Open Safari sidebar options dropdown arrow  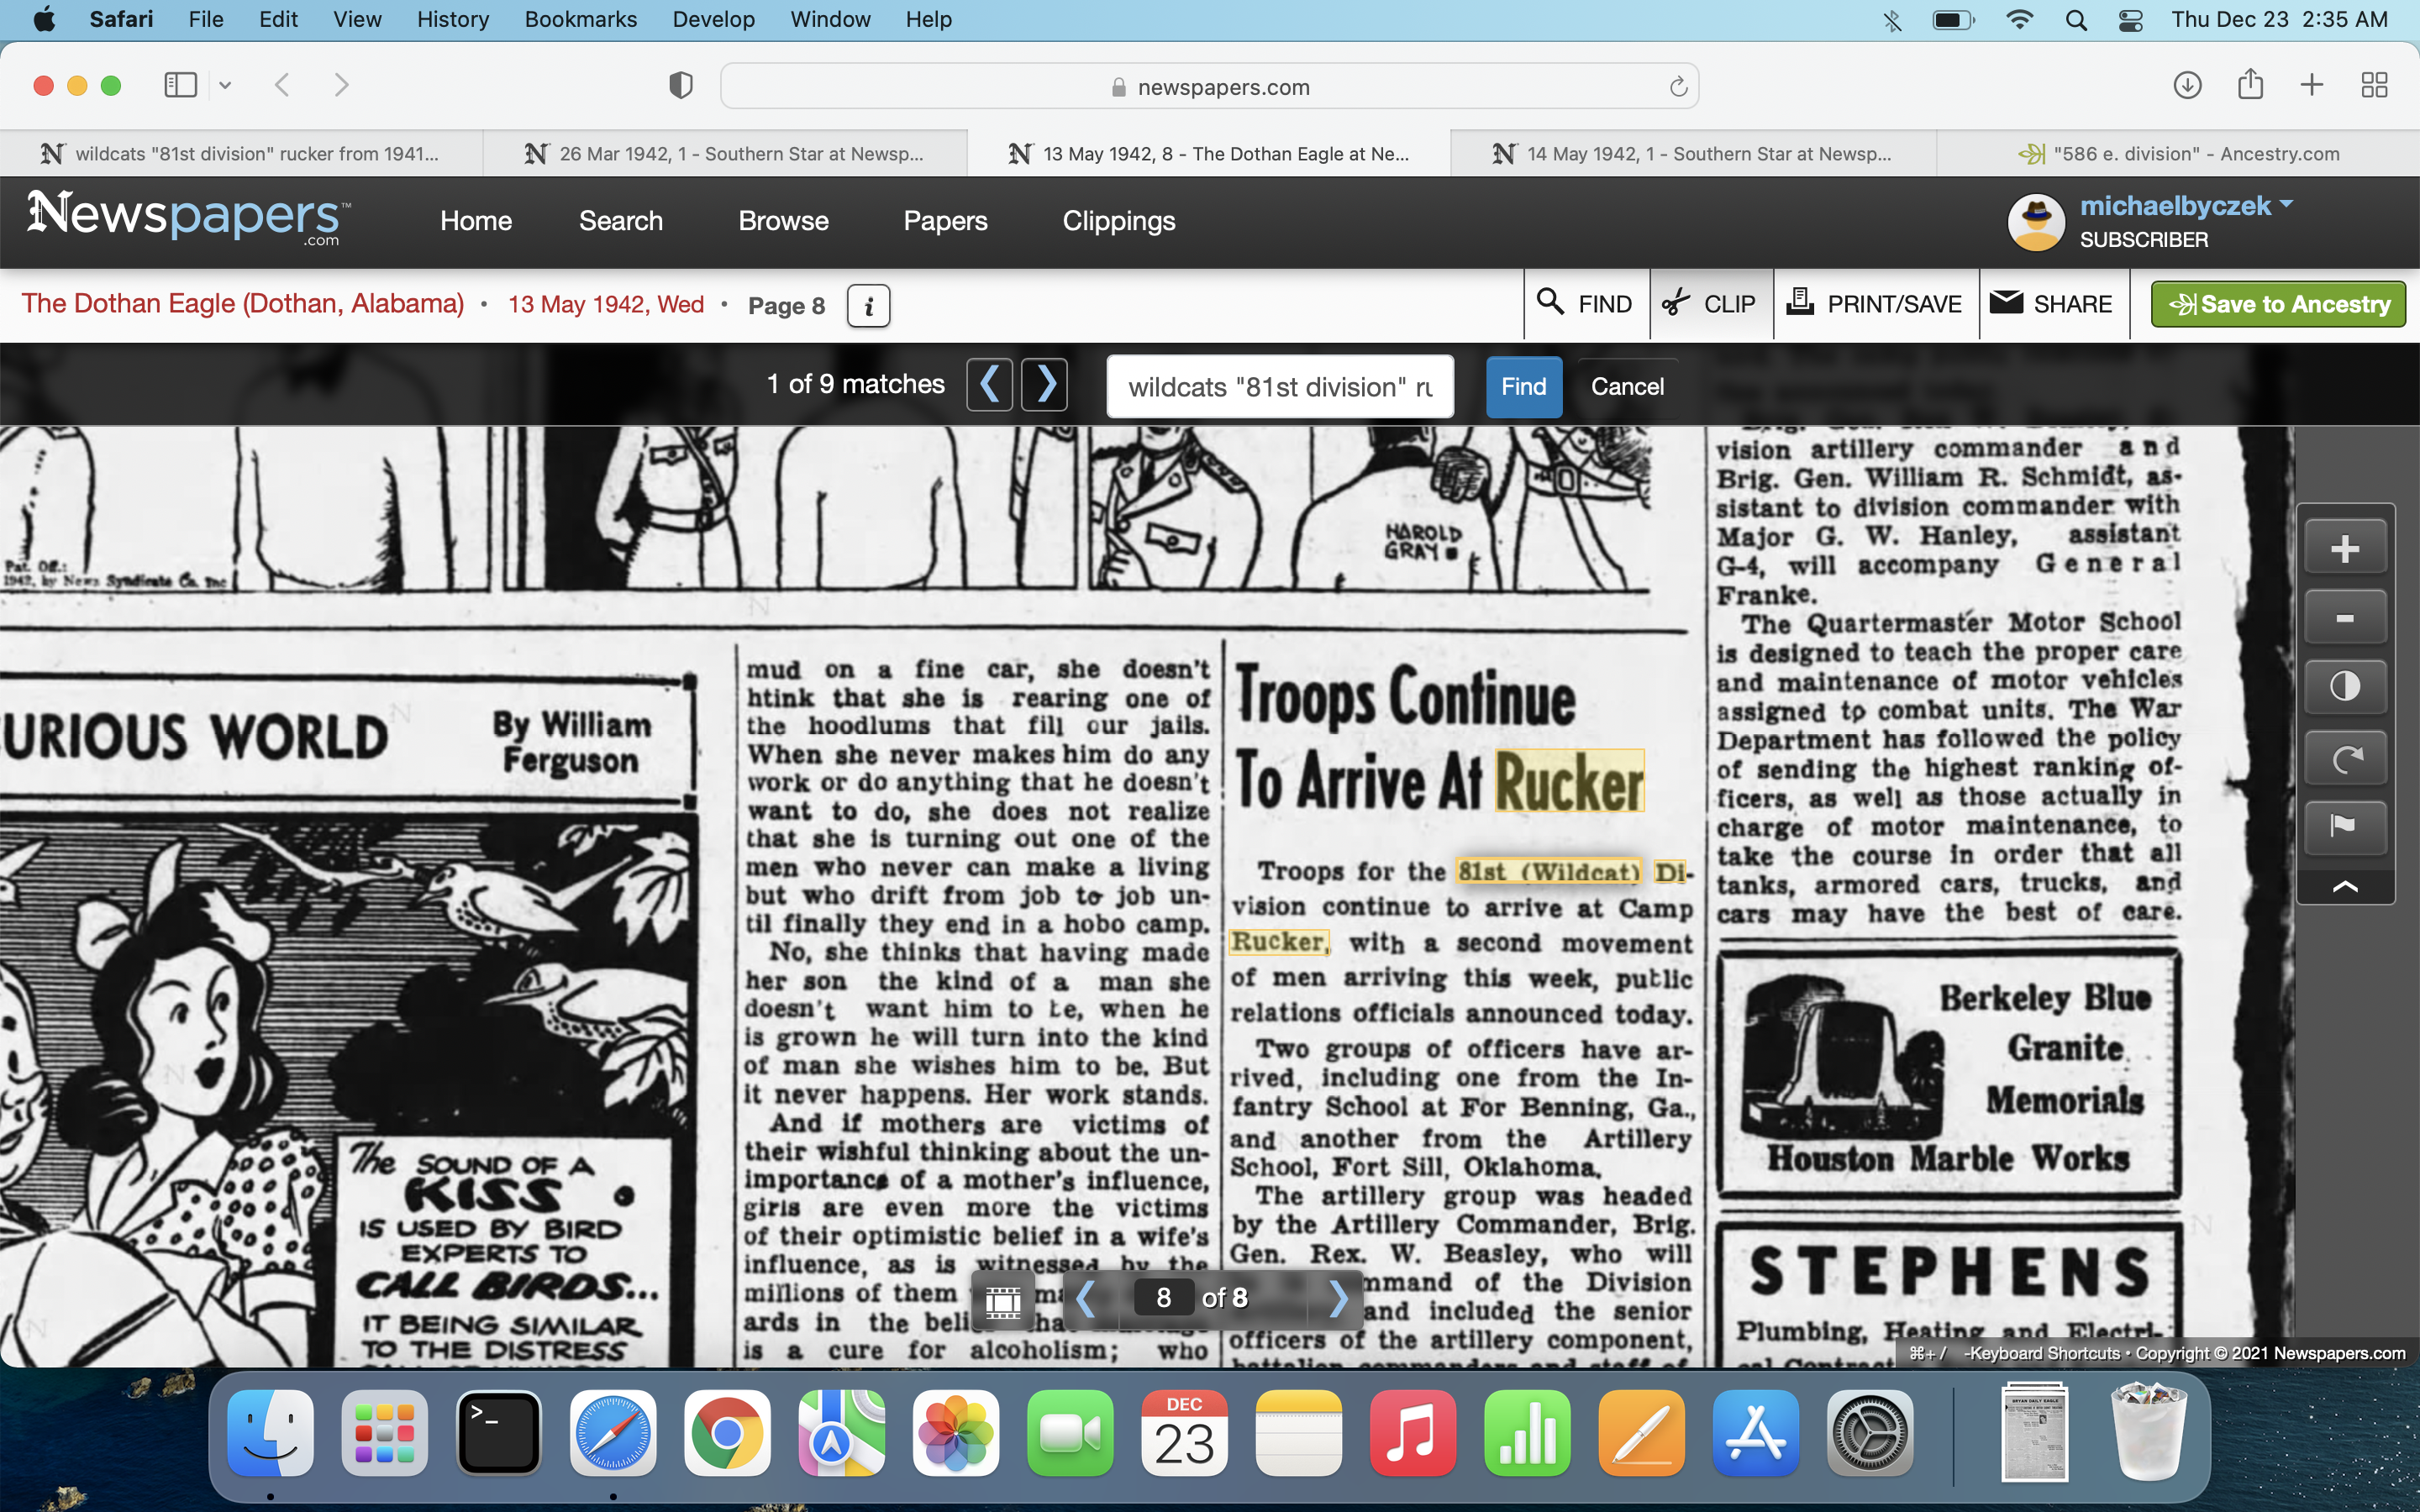tap(225, 86)
